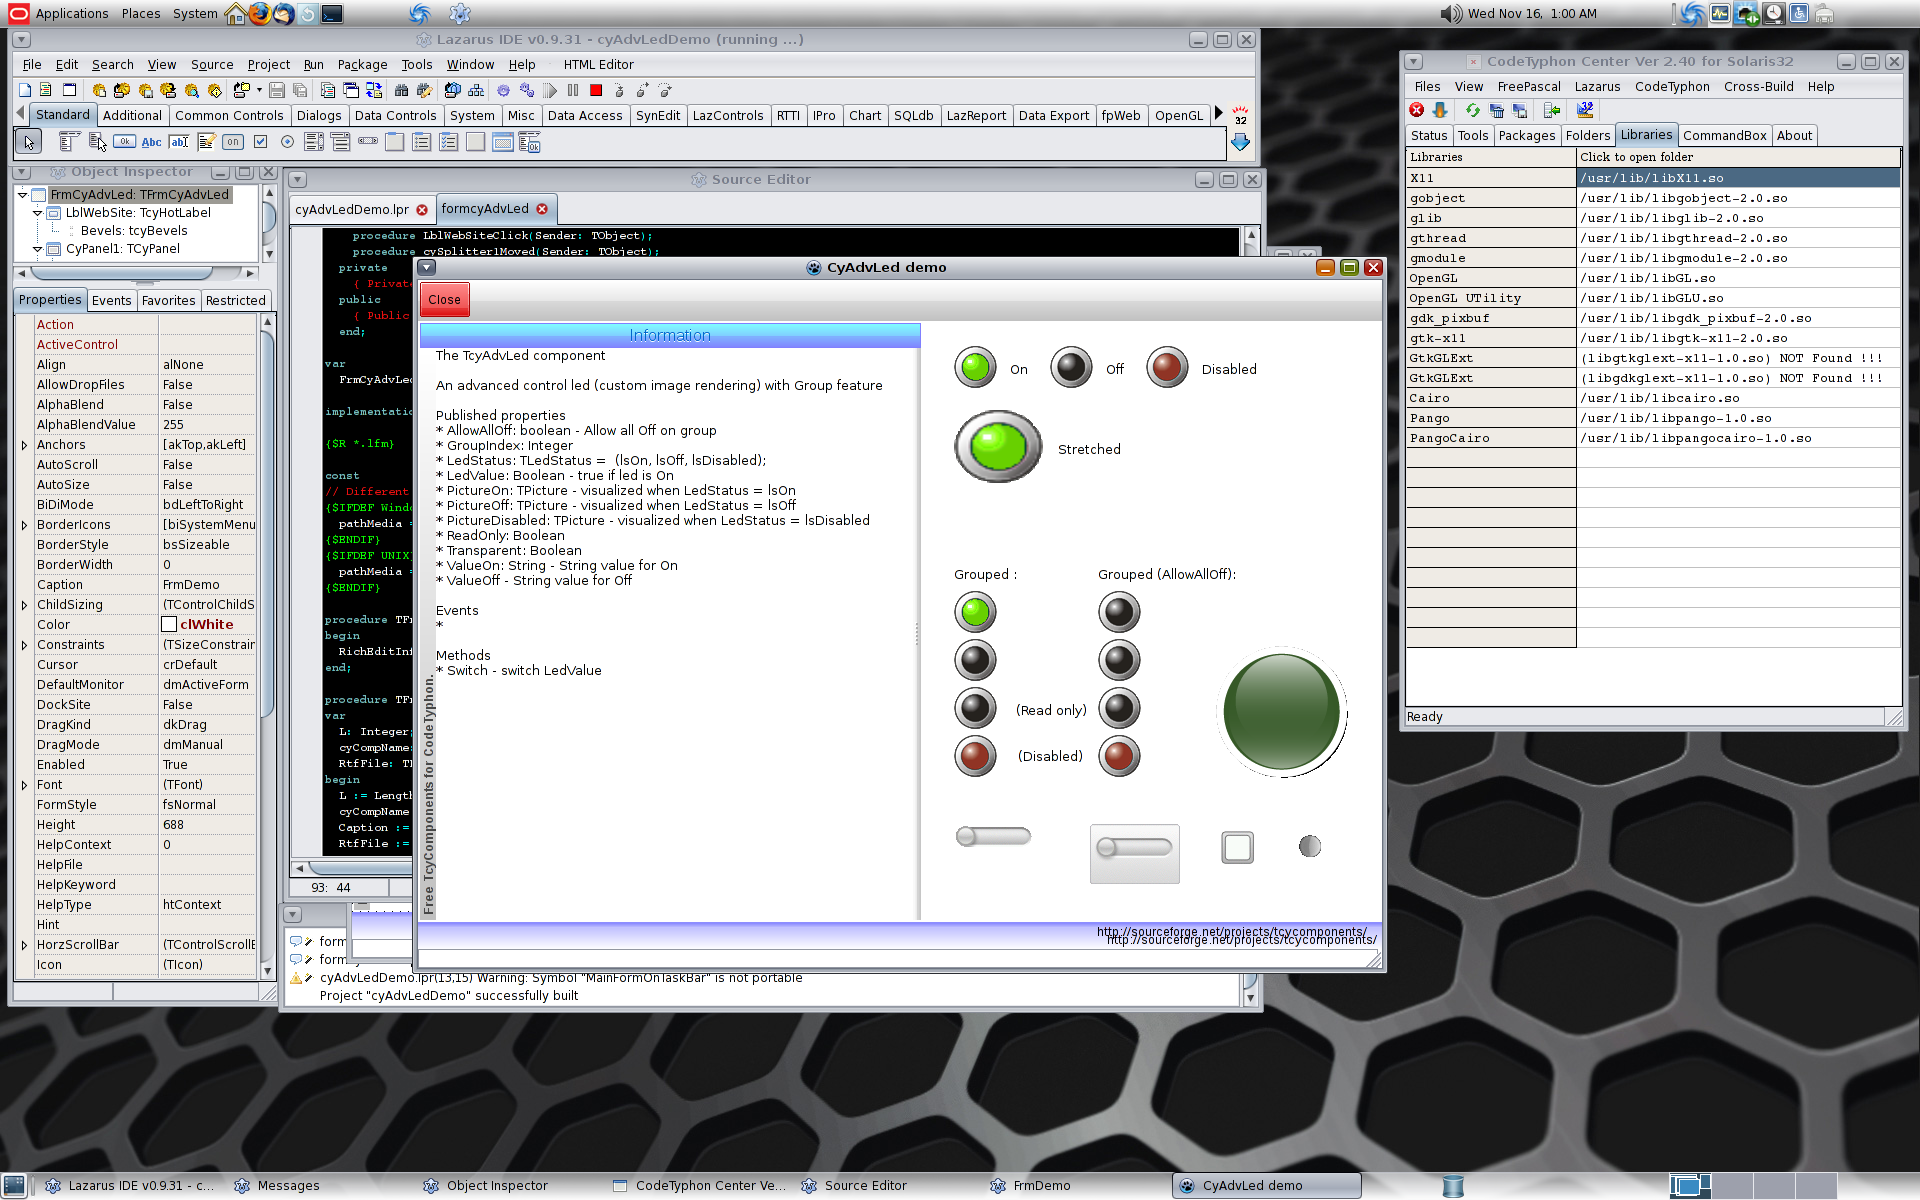1920x1200 pixels.
Task: Click the stop (red square) button in Lazarus toolbar
Action: 596,90
